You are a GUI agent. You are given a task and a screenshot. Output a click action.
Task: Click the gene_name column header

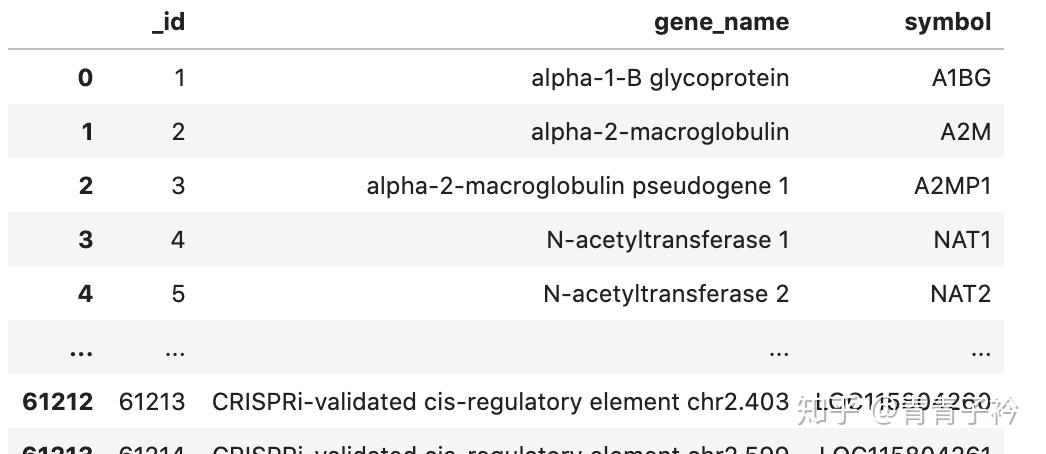point(721,22)
